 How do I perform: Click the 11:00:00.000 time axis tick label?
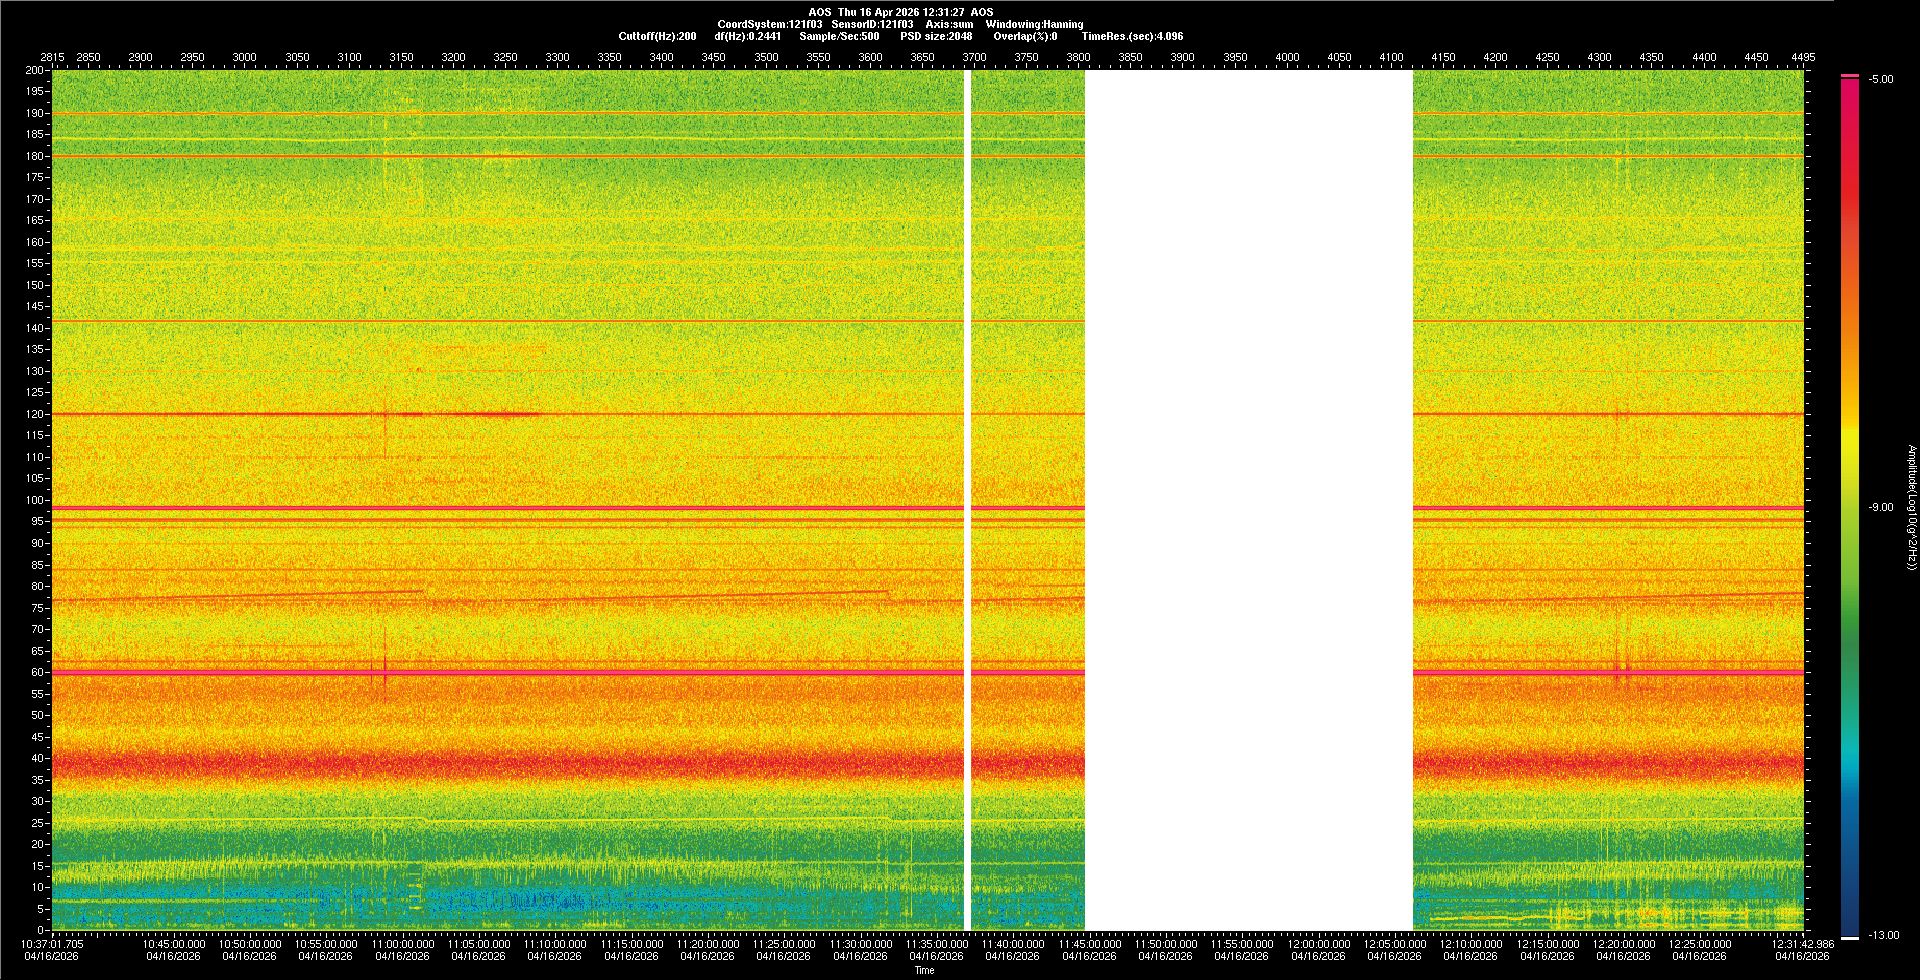pyautogui.click(x=403, y=944)
